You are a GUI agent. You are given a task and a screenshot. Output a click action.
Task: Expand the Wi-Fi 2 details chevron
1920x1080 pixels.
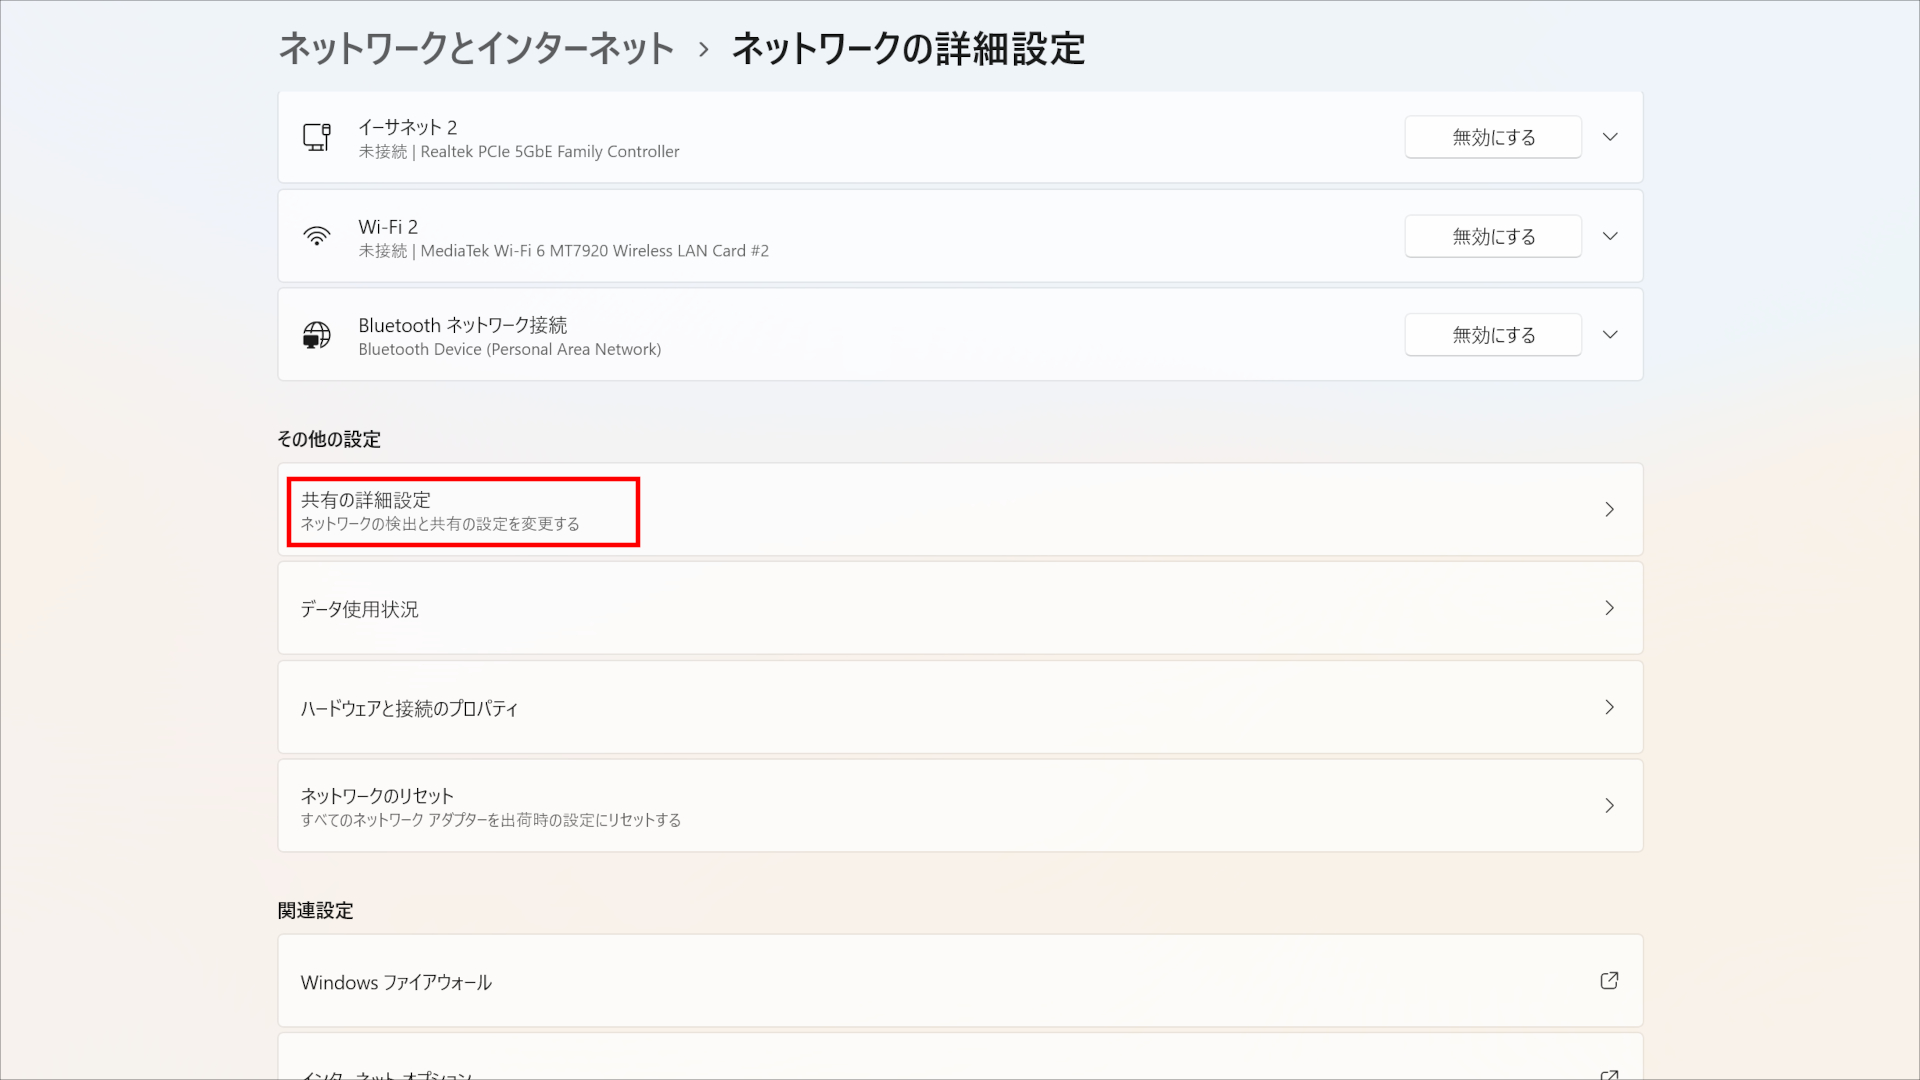tap(1610, 236)
